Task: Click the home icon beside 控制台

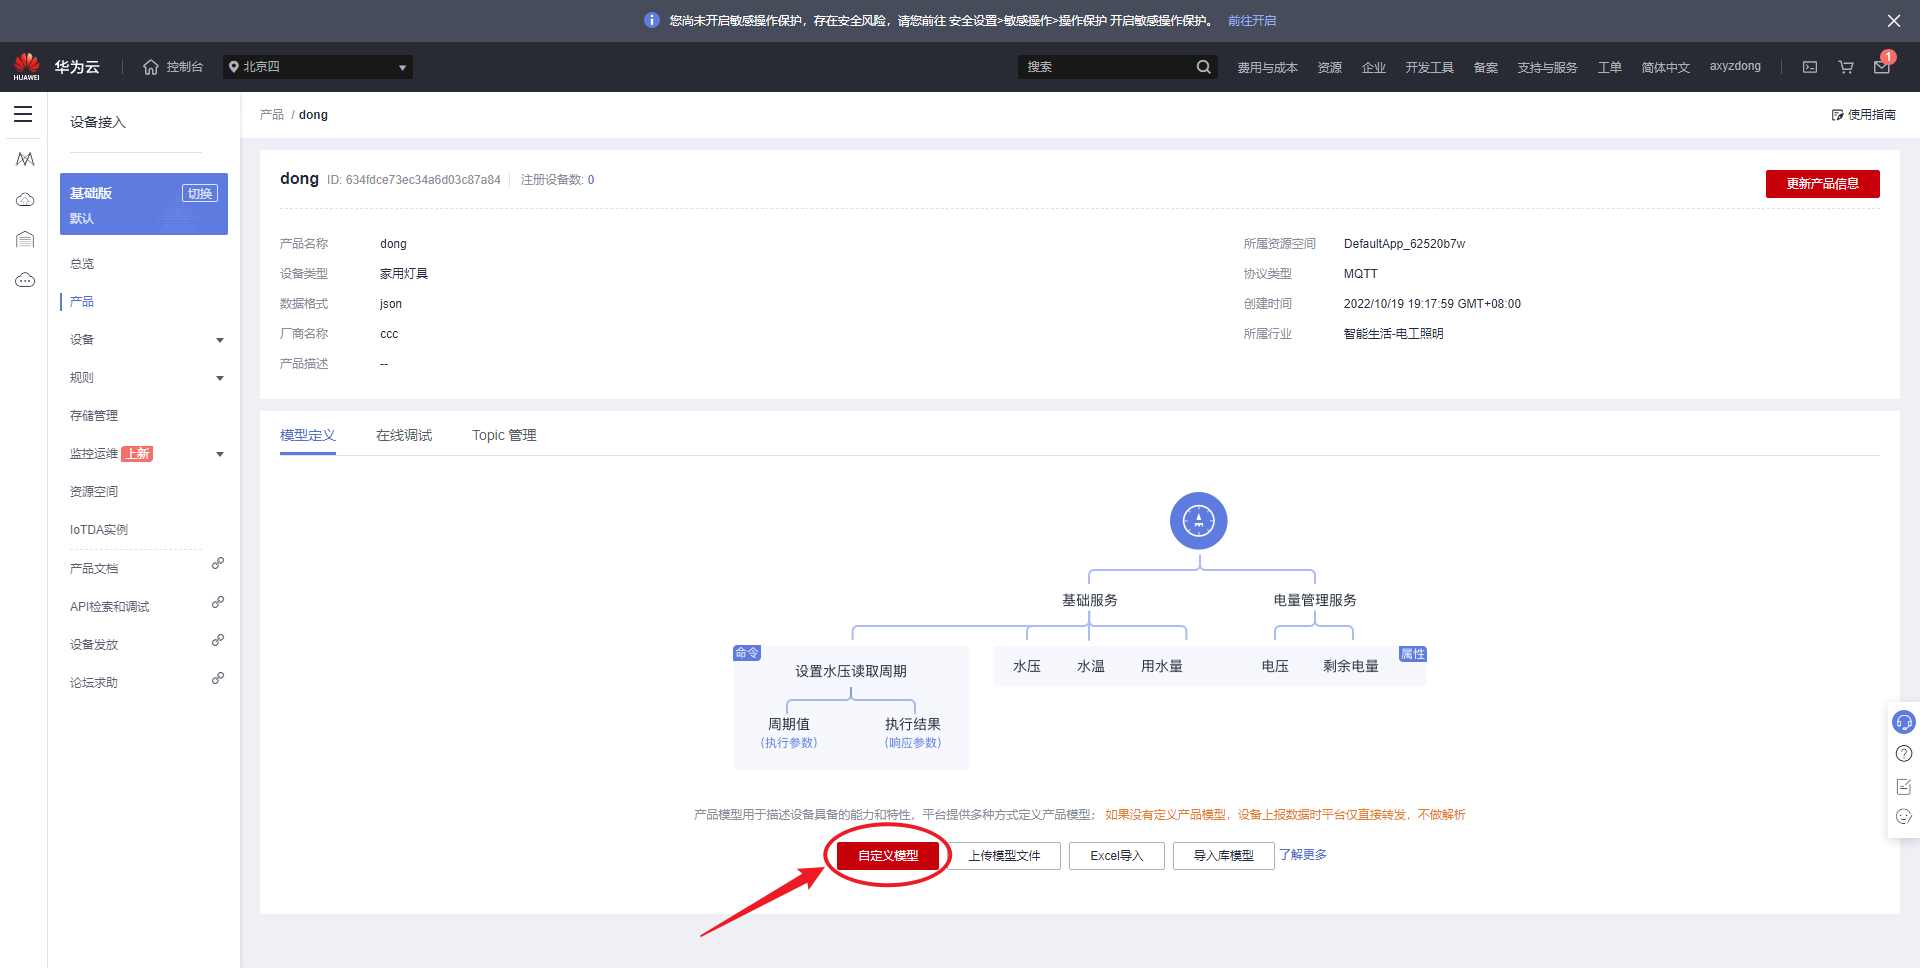Action: (x=151, y=67)
